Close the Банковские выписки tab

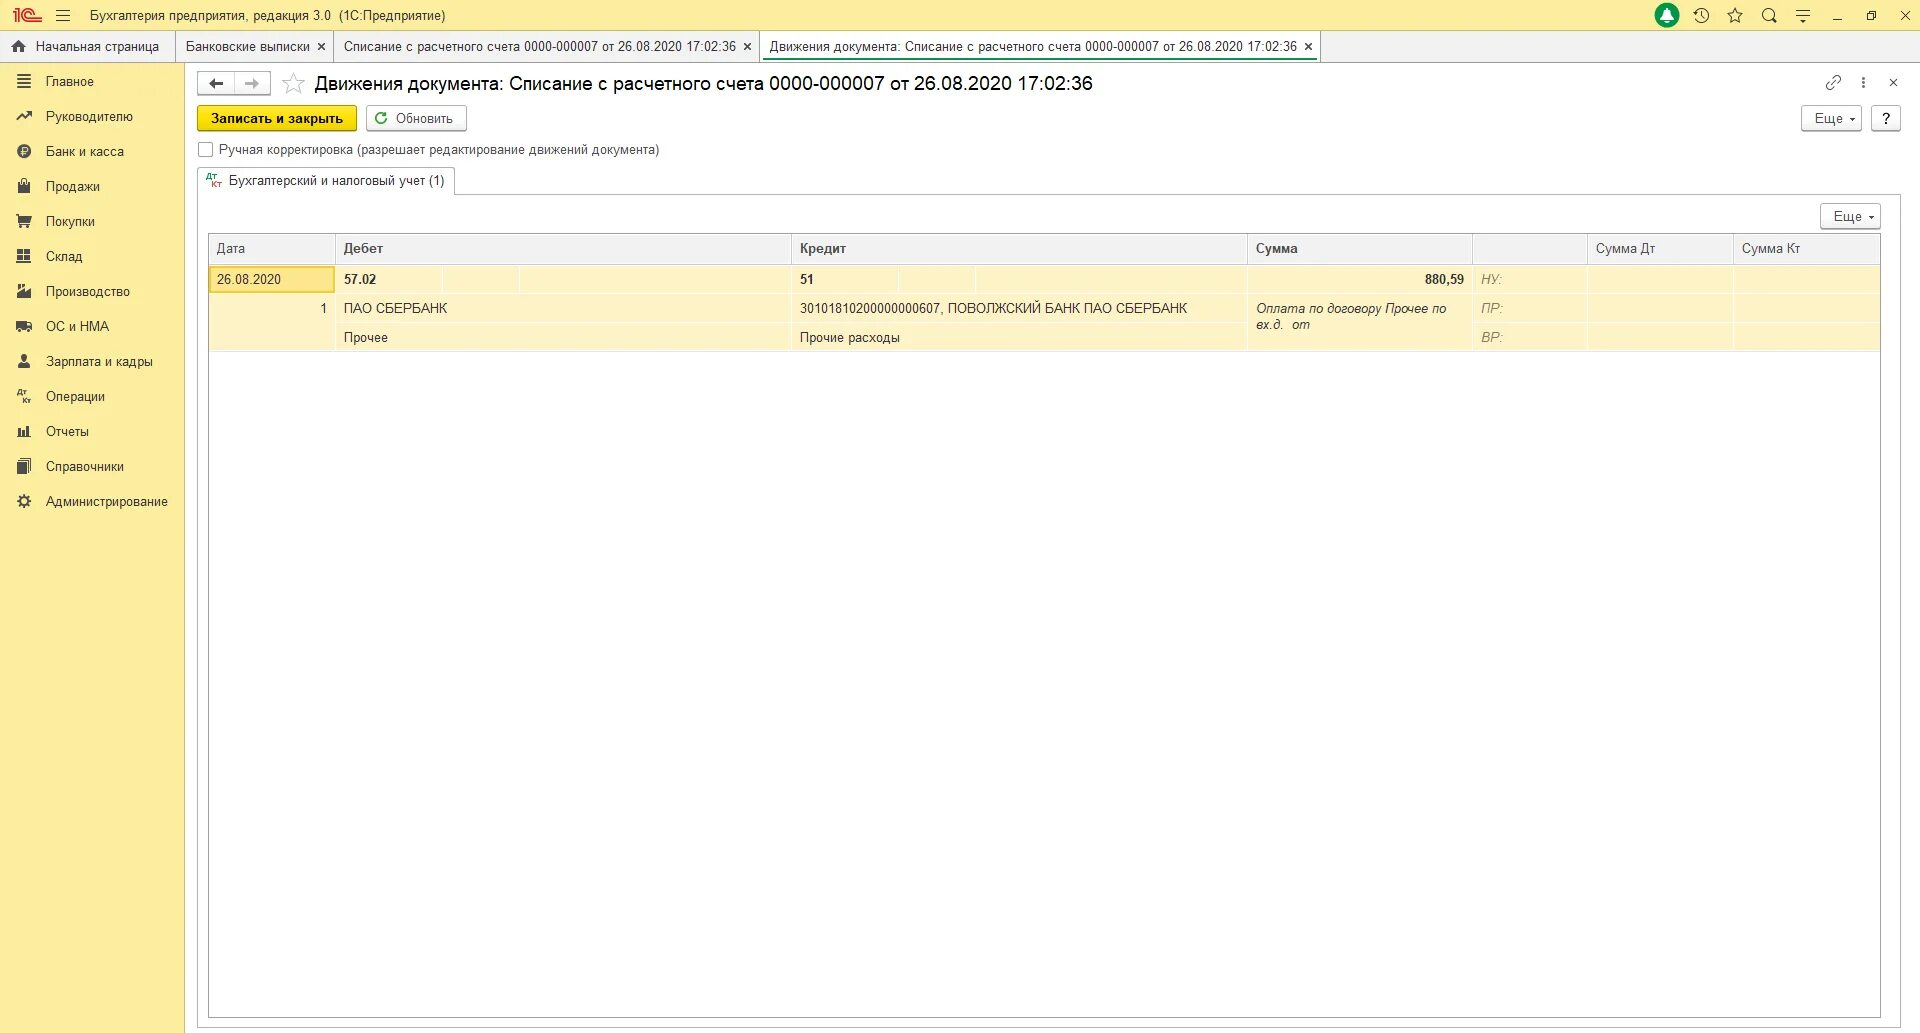(321, 47)
